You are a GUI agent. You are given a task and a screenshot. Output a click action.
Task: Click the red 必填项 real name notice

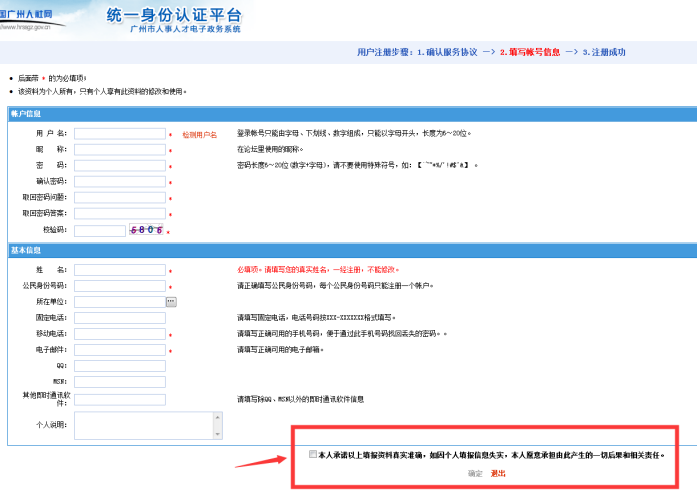pyautogui.click(x=318, y=270)
